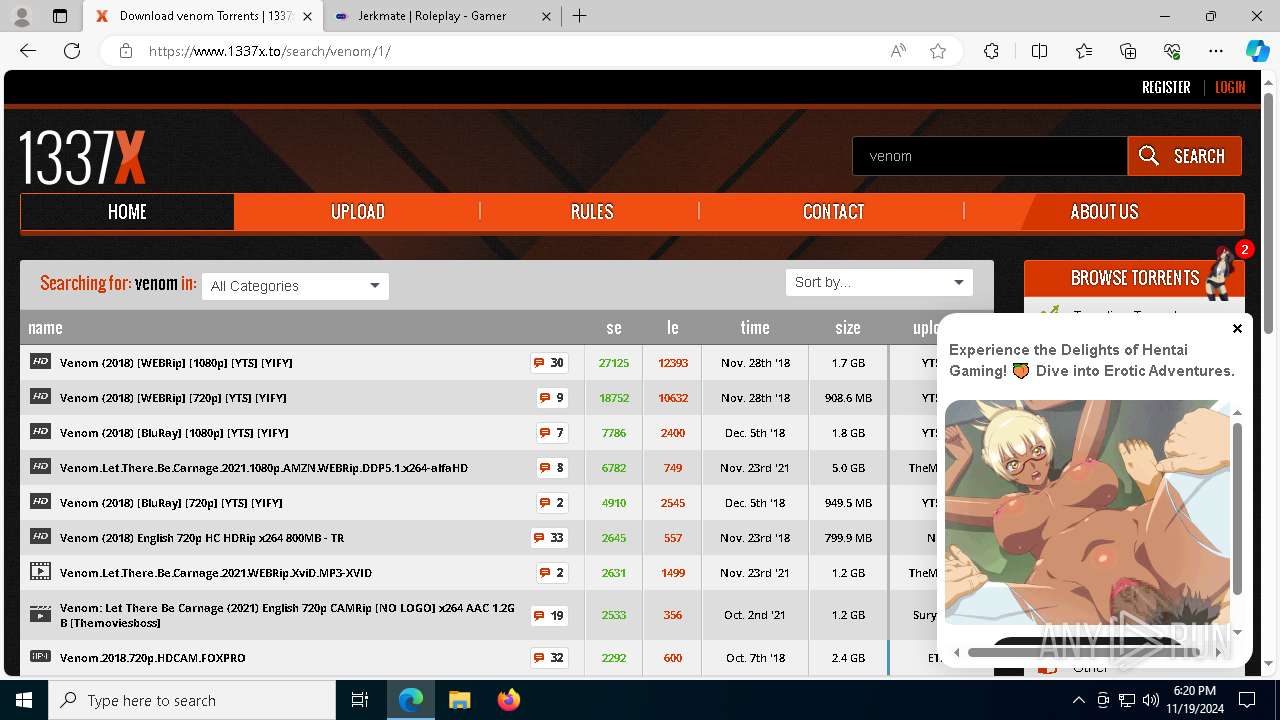Click the LOGIN link
Screen dimensions: 1280x720
[1230, 88]
